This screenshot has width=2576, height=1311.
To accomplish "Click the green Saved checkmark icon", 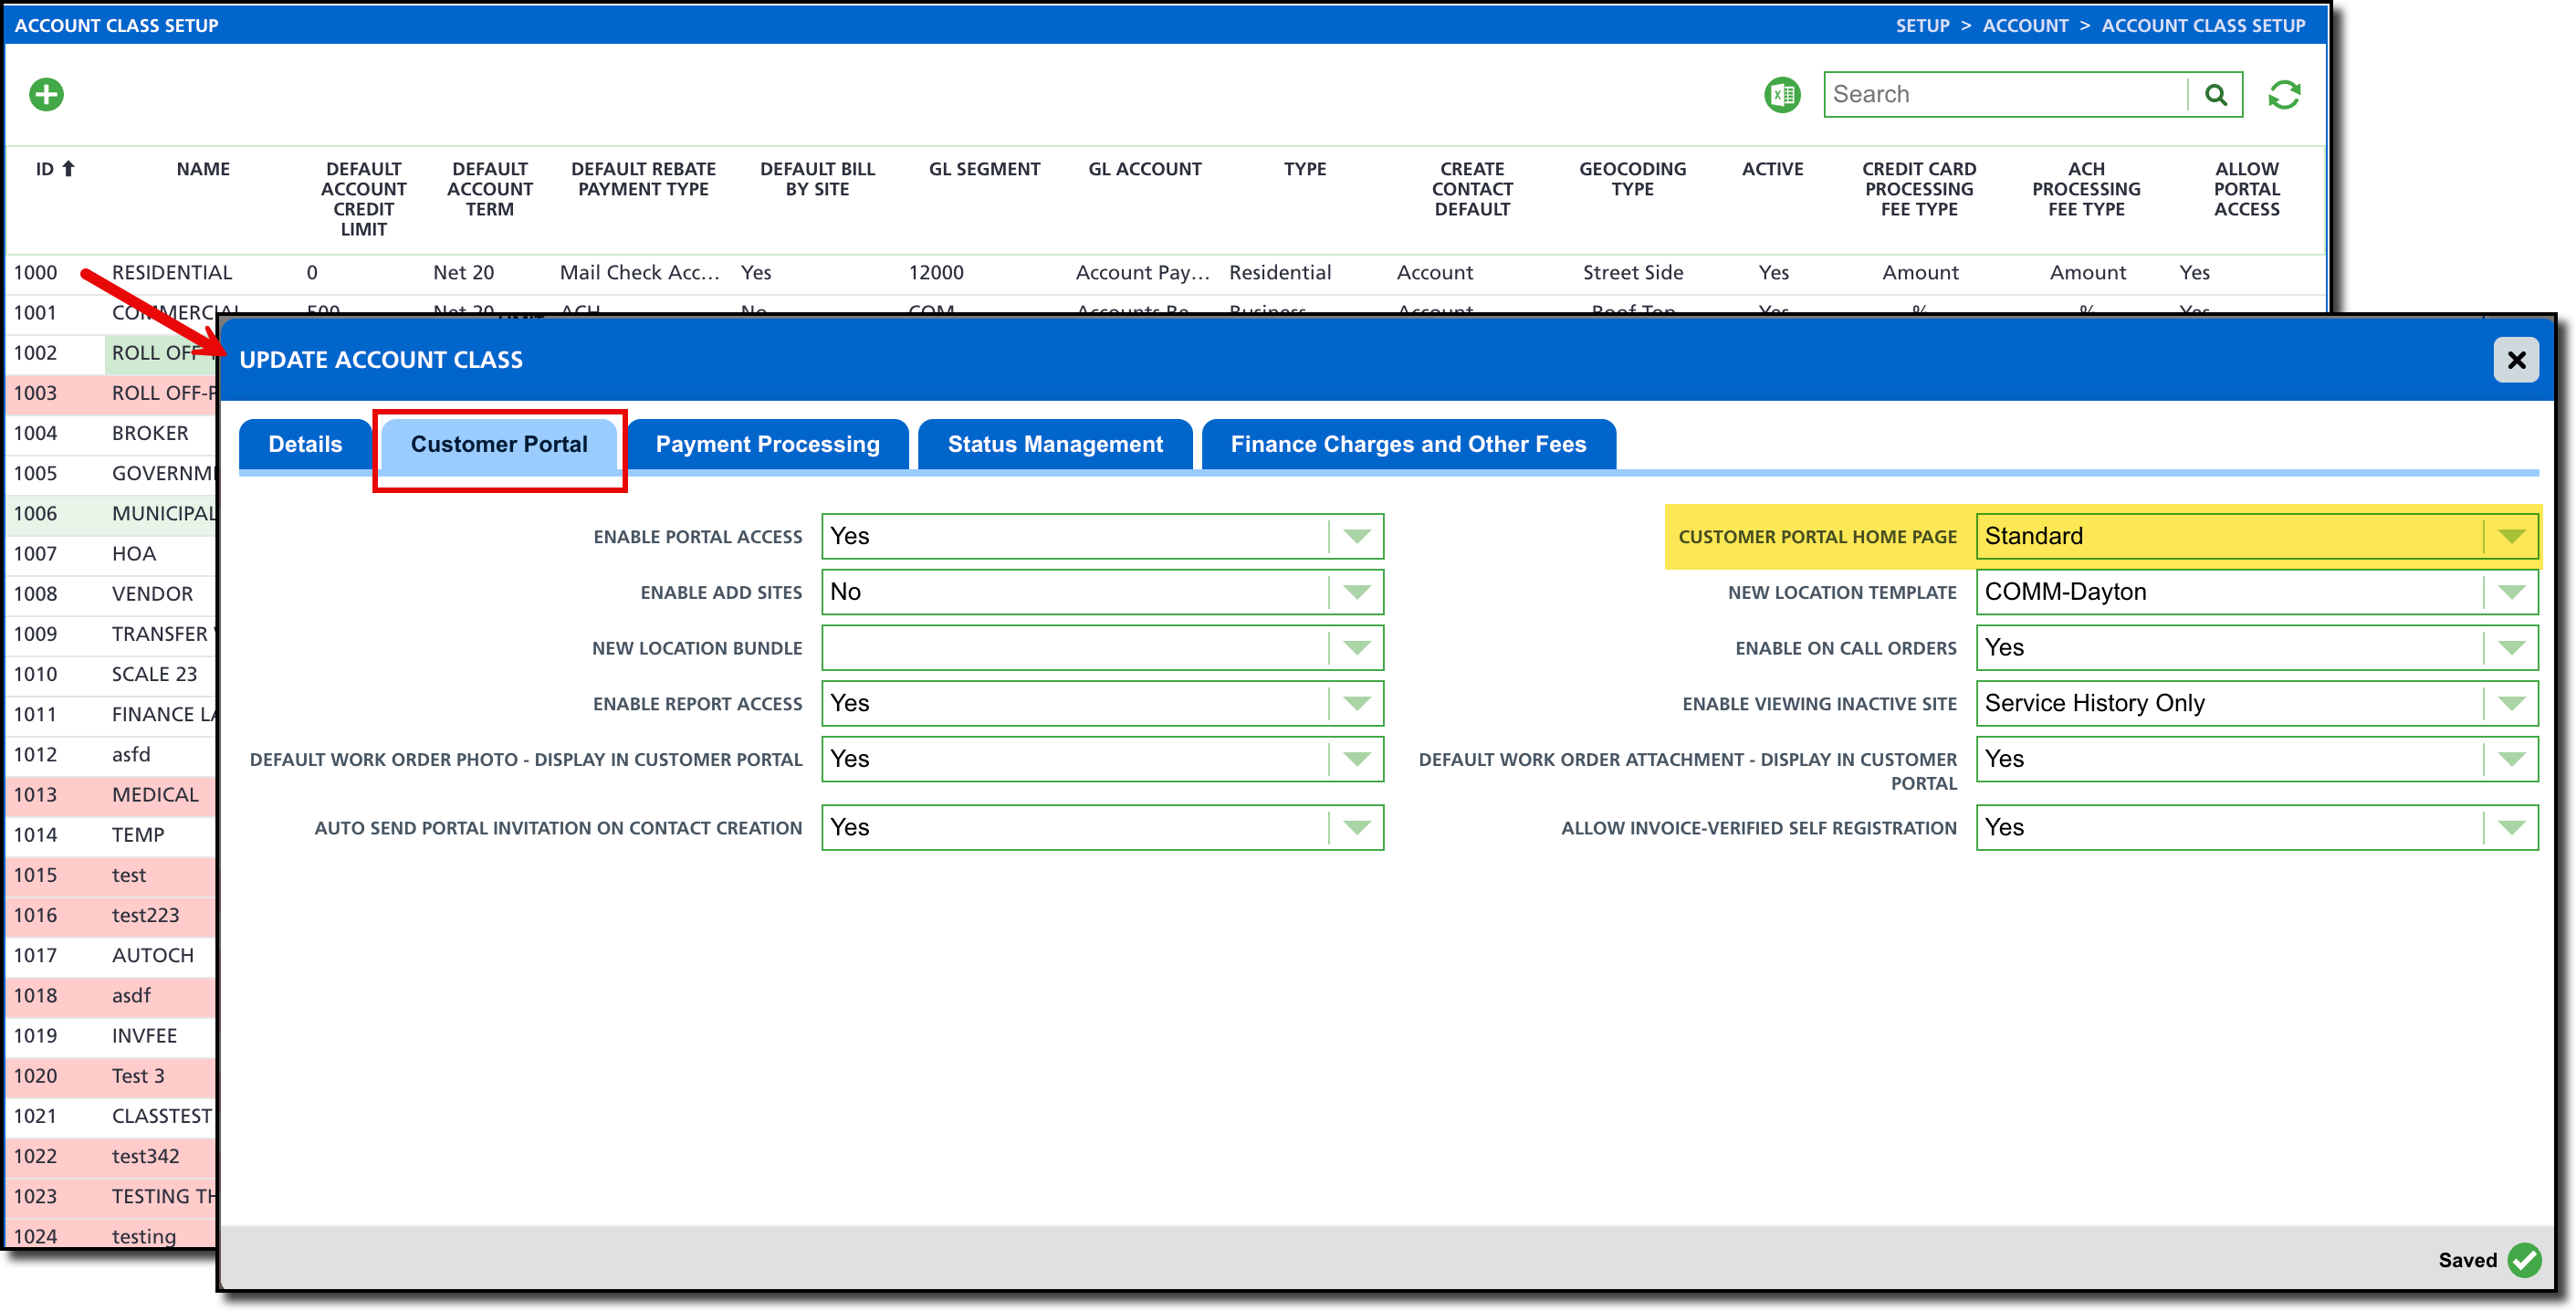I will pos(2524,1260).
